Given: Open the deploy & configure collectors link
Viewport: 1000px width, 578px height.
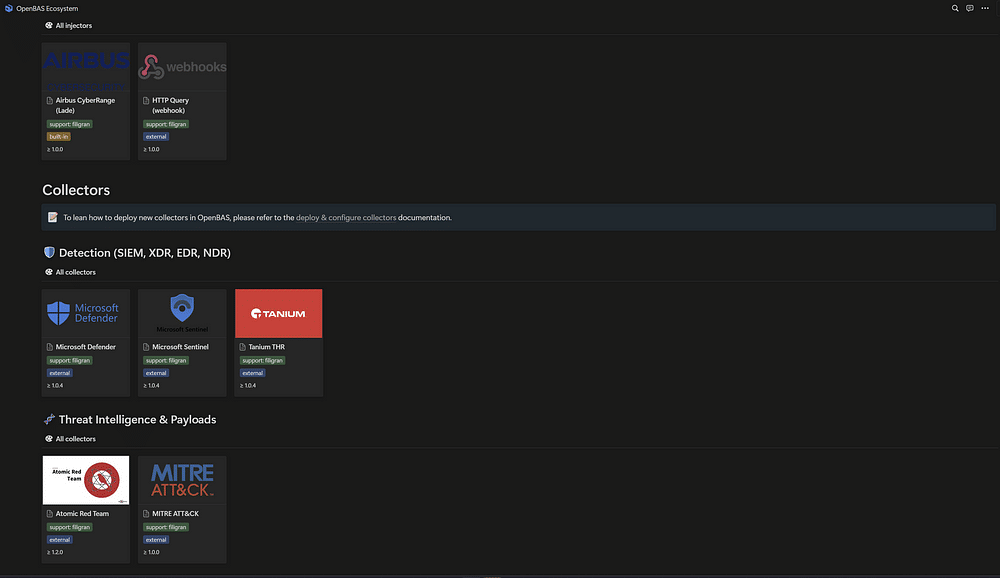Looking at the screenshot, I should [345, 217].
